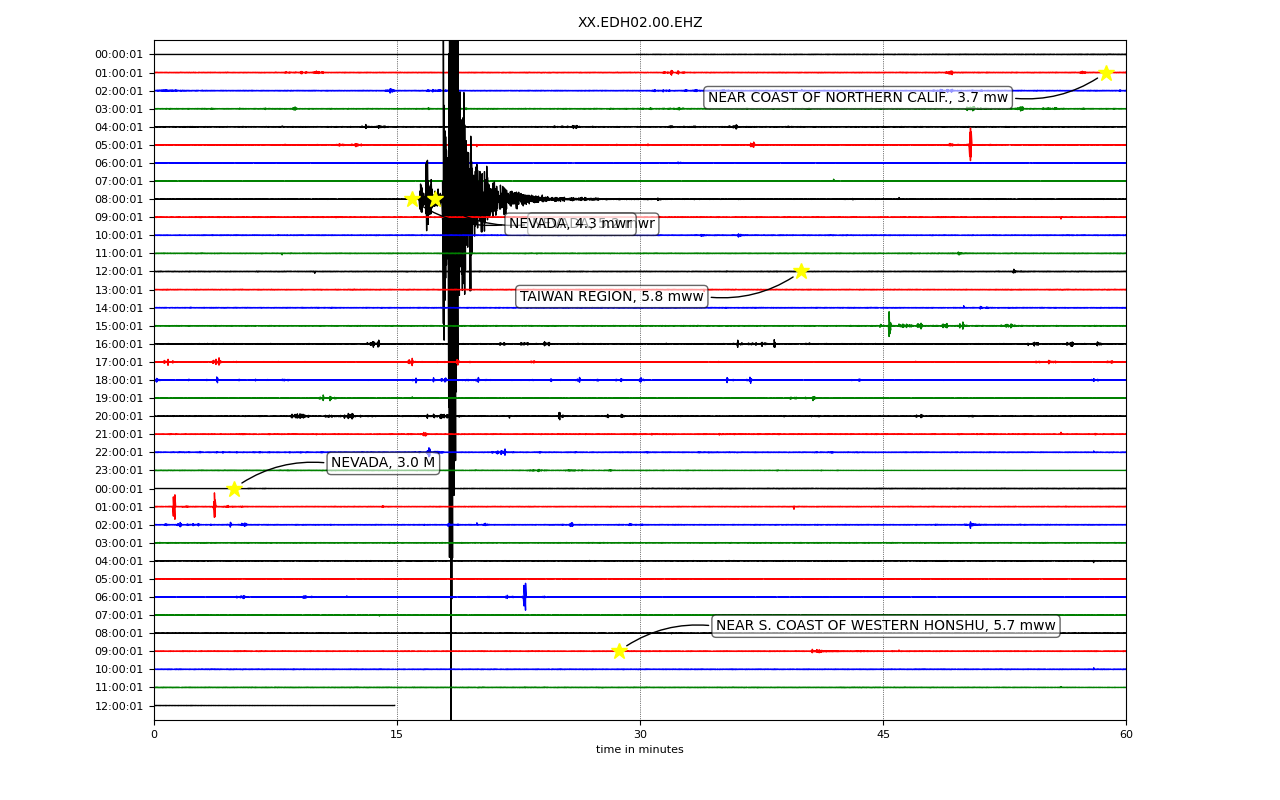Image resolution: width=1280 pixels, height=800 pixels.
Task: Click the leftmost star on the 08:00:01 trace
Action: [412, 199]
